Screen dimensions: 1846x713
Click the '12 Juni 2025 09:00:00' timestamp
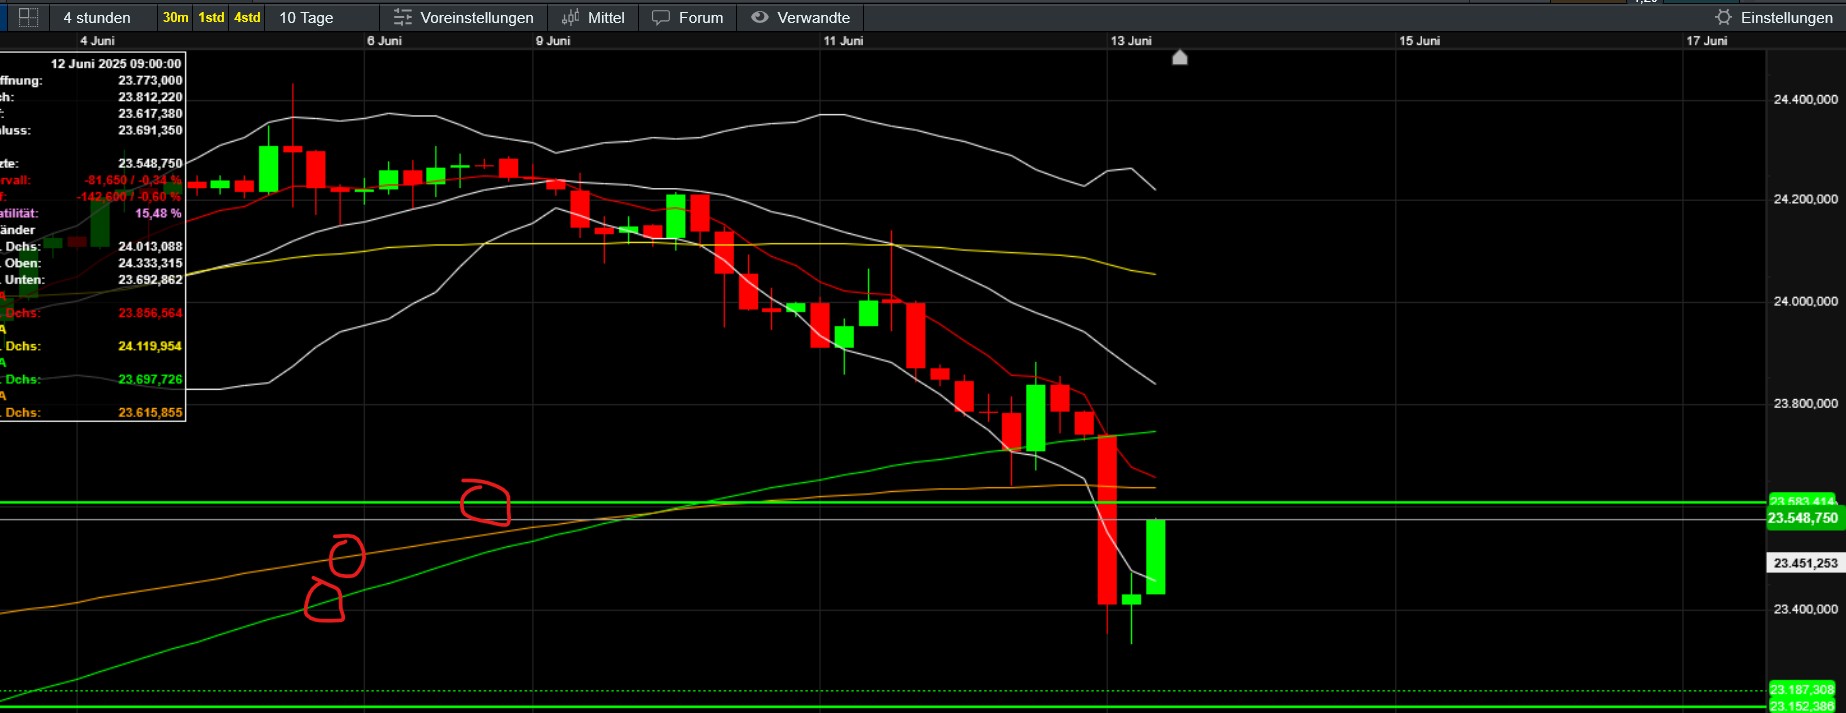pyautogui.click(x=116, y=64)
